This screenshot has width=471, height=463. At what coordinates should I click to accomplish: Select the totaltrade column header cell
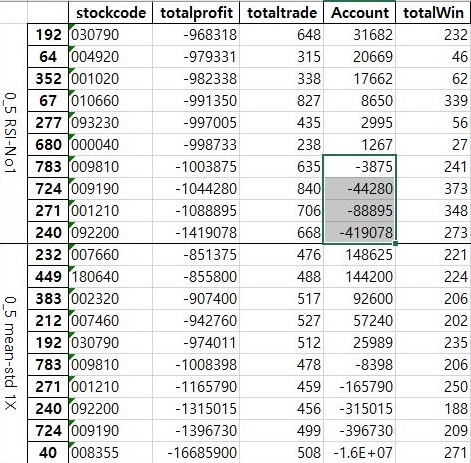[281, 13]
